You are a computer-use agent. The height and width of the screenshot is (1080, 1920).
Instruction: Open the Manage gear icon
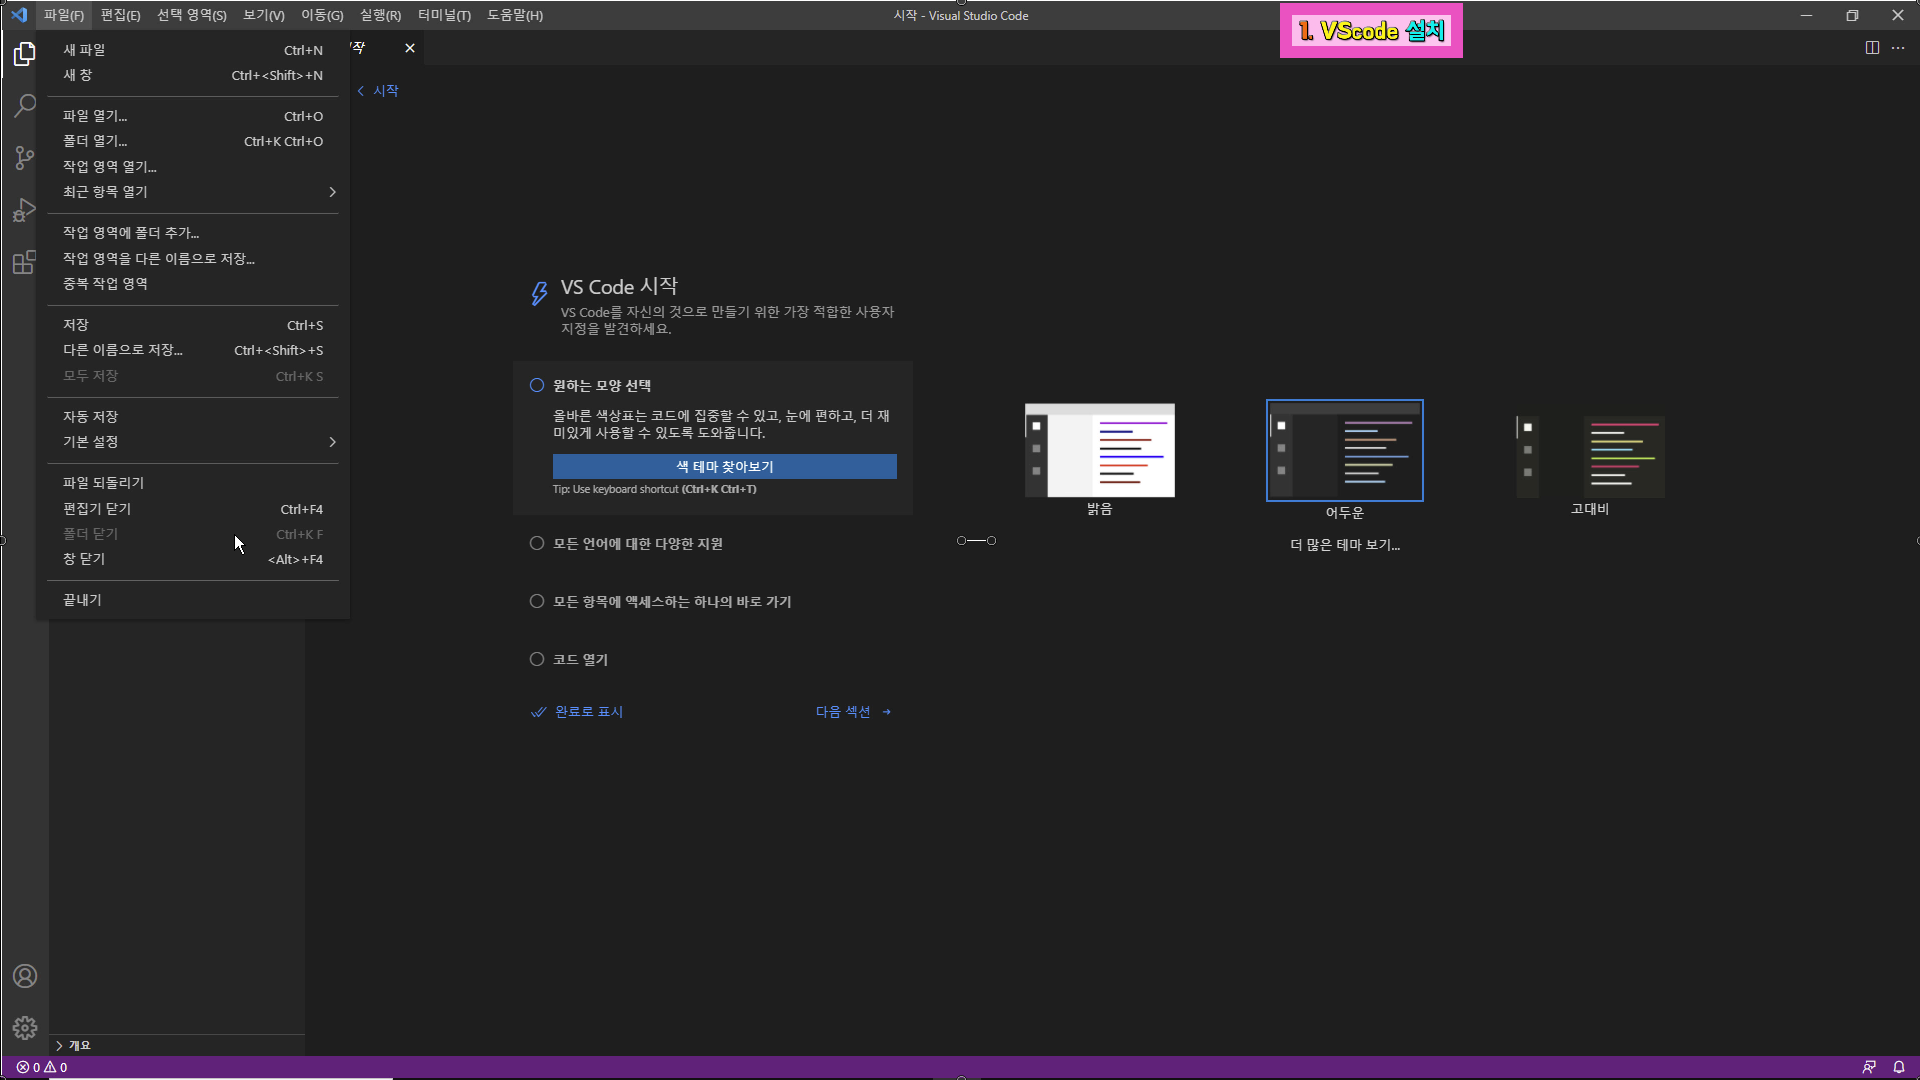(25, 1028)
